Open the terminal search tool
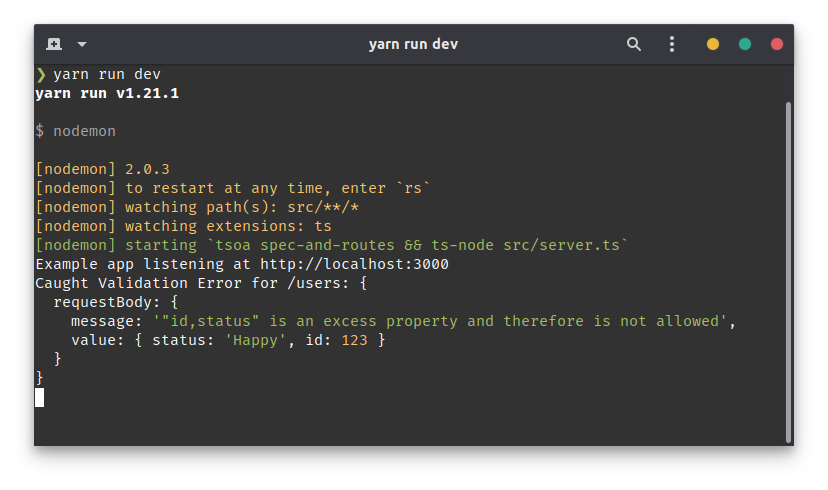828x490 pixels. tap(634, 44)
